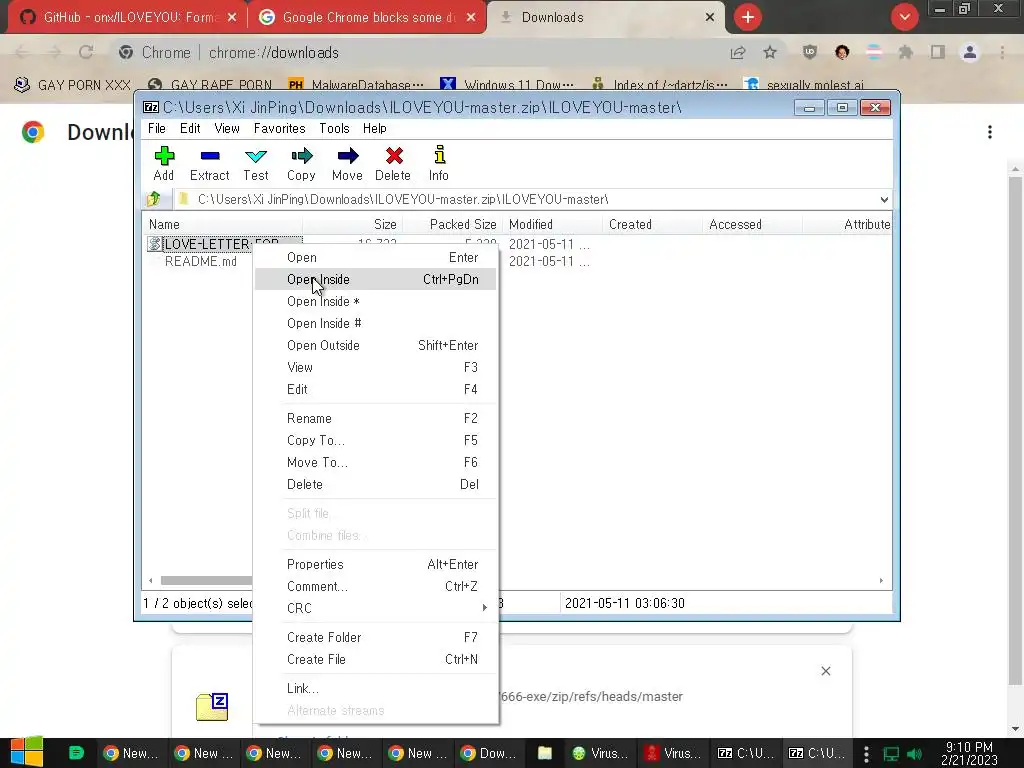Choose Rename from context menu

pyautogui.click(x=376, y=419)
